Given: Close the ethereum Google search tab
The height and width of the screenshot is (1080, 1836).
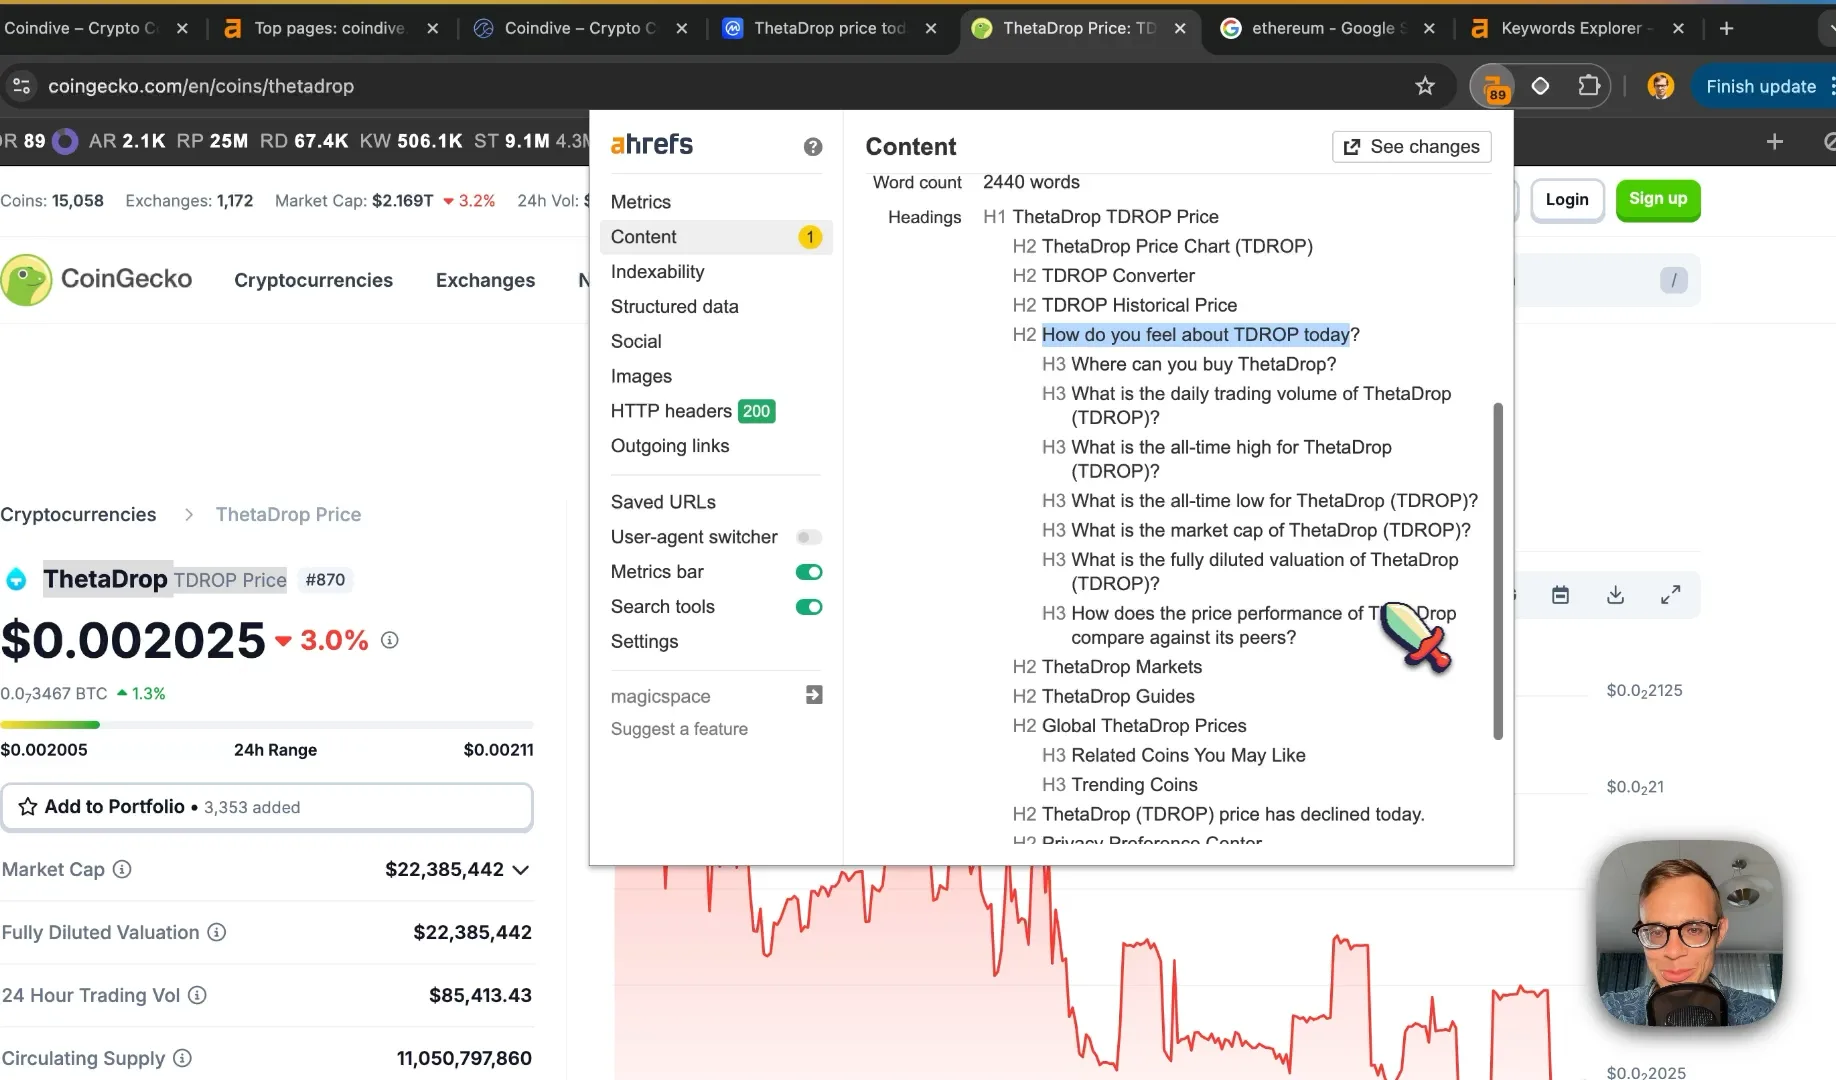Looking at the screenshot, I should tap(1429, 28).
